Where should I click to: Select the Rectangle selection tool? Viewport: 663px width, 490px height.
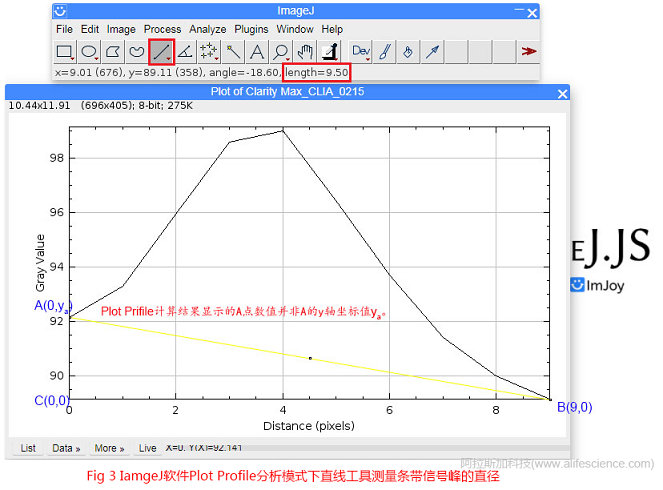[65, 50]
